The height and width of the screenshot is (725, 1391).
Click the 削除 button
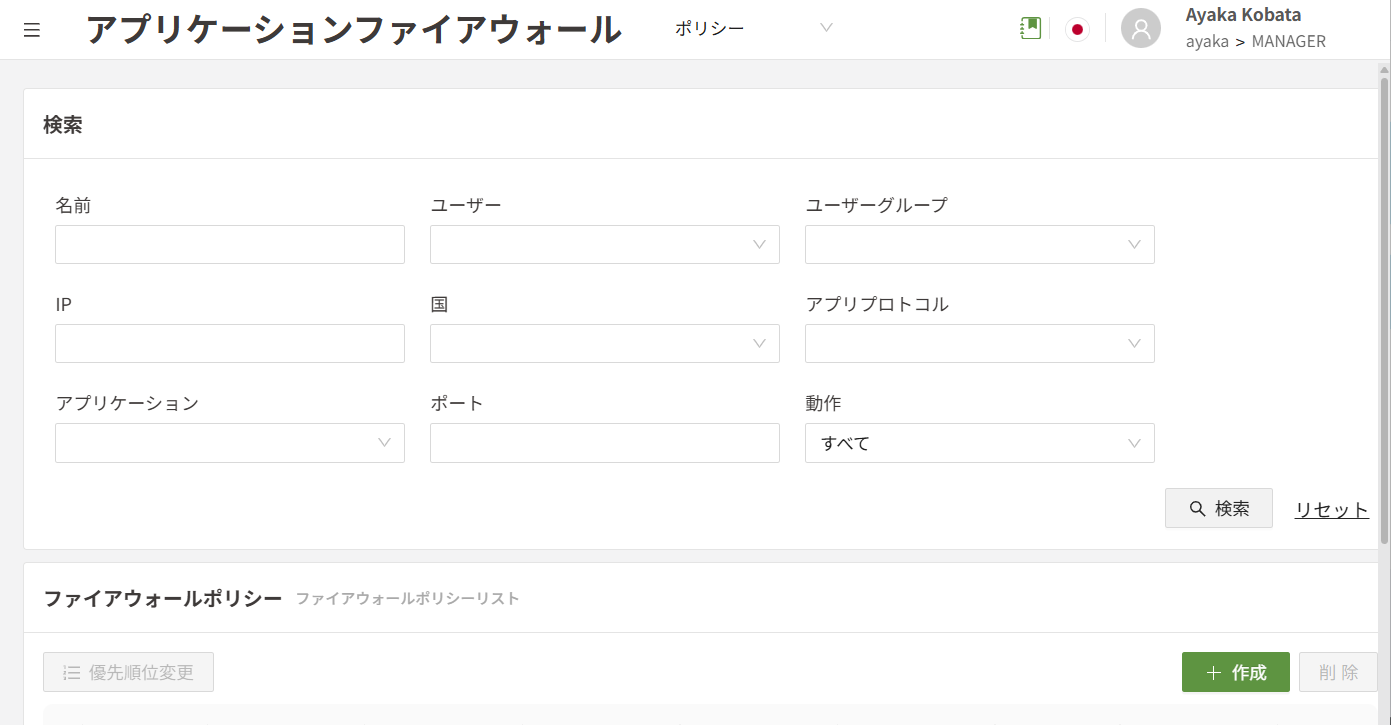click(x=1338, y=672)
